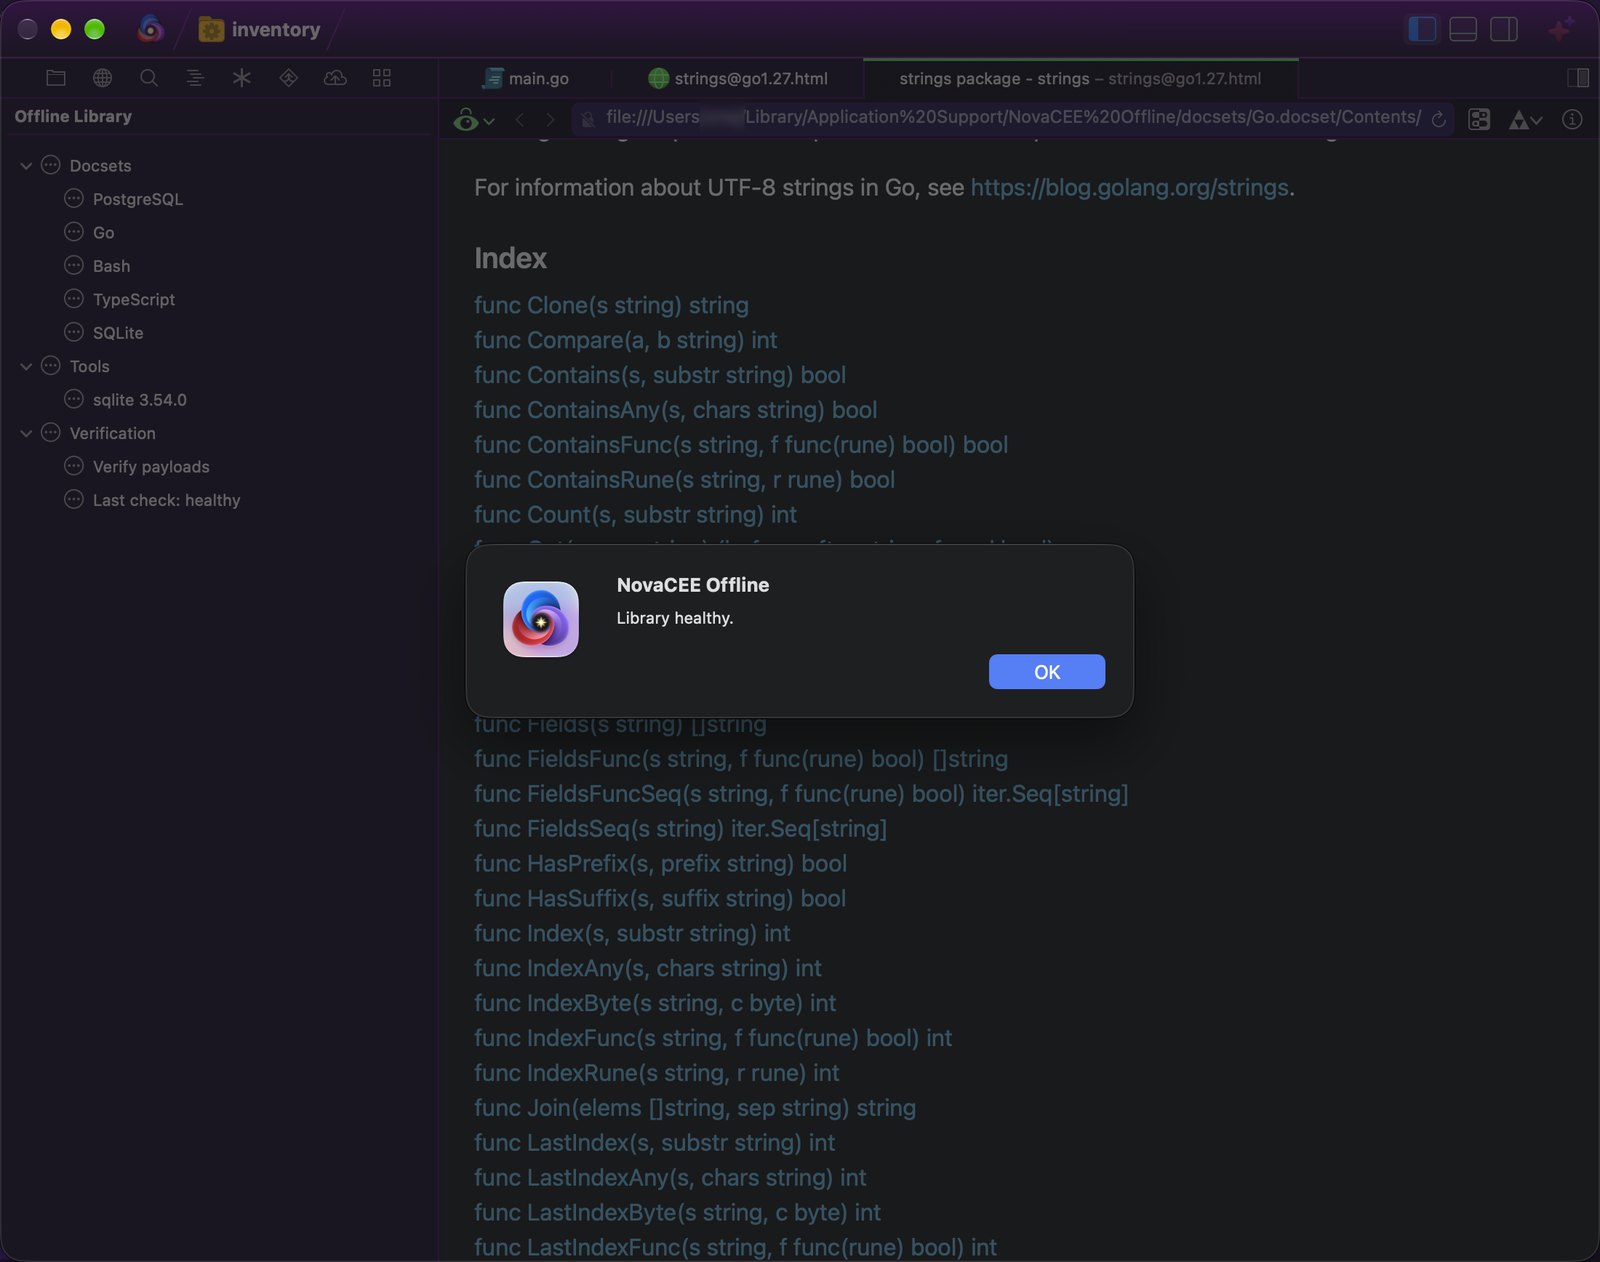Open func FieldsFuncSeq link
The image size is (1600, 1262).
click(801, 794)
